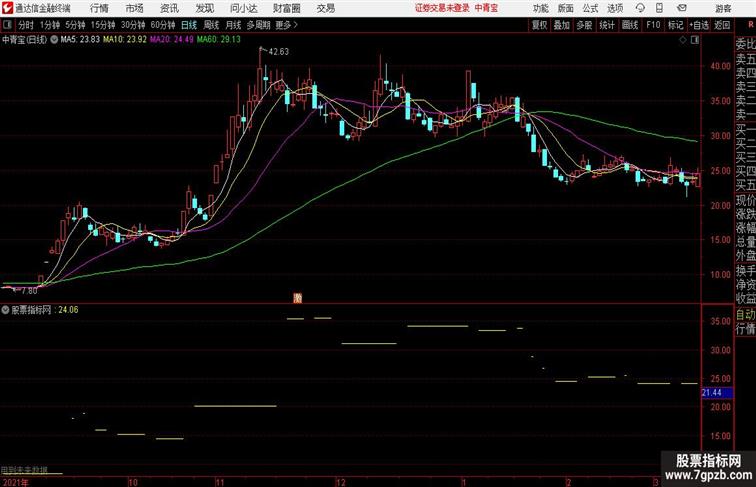
Task: Click the 2021年 date axis label
Action: pyautogui.click(x=15, y=482)
